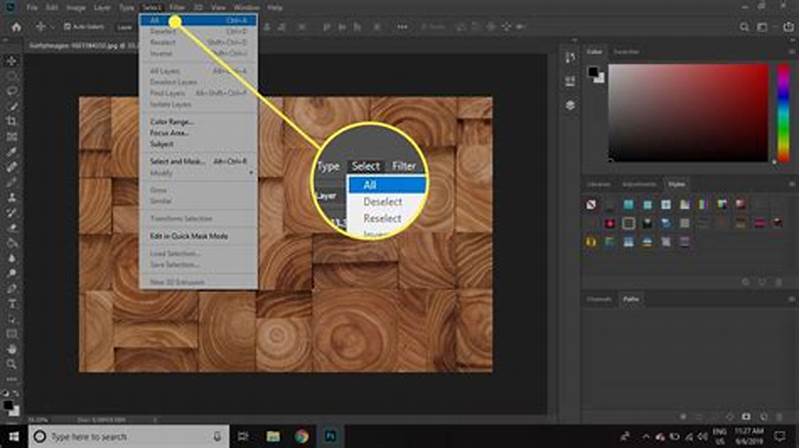Open the collapsed Properties panel icon
The width and height of the screenshot is (800, 448).
(x=570, y=82)
